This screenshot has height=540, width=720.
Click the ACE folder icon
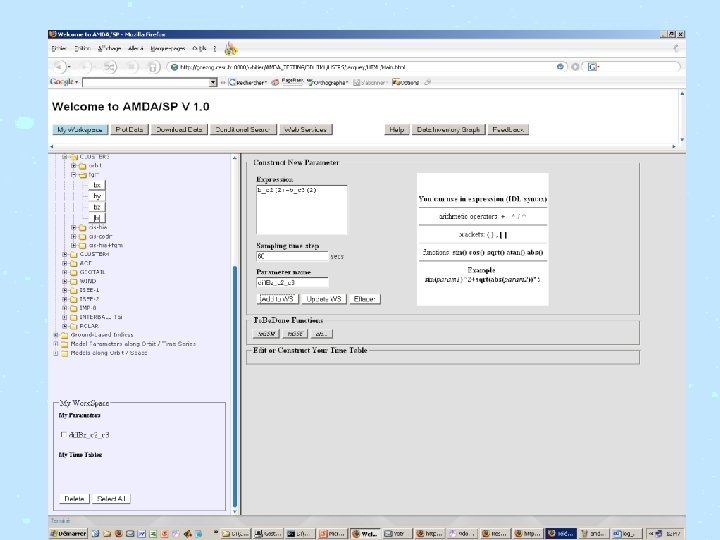coord(73,264)
